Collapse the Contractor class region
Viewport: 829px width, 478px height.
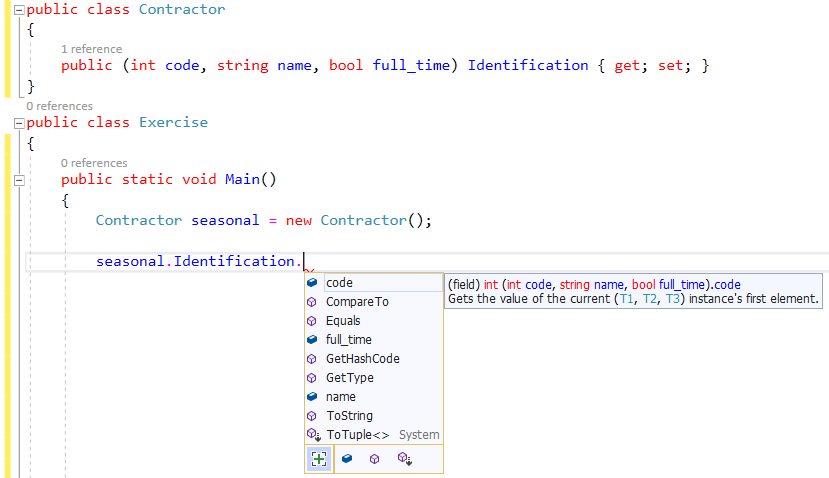point(19,10)
